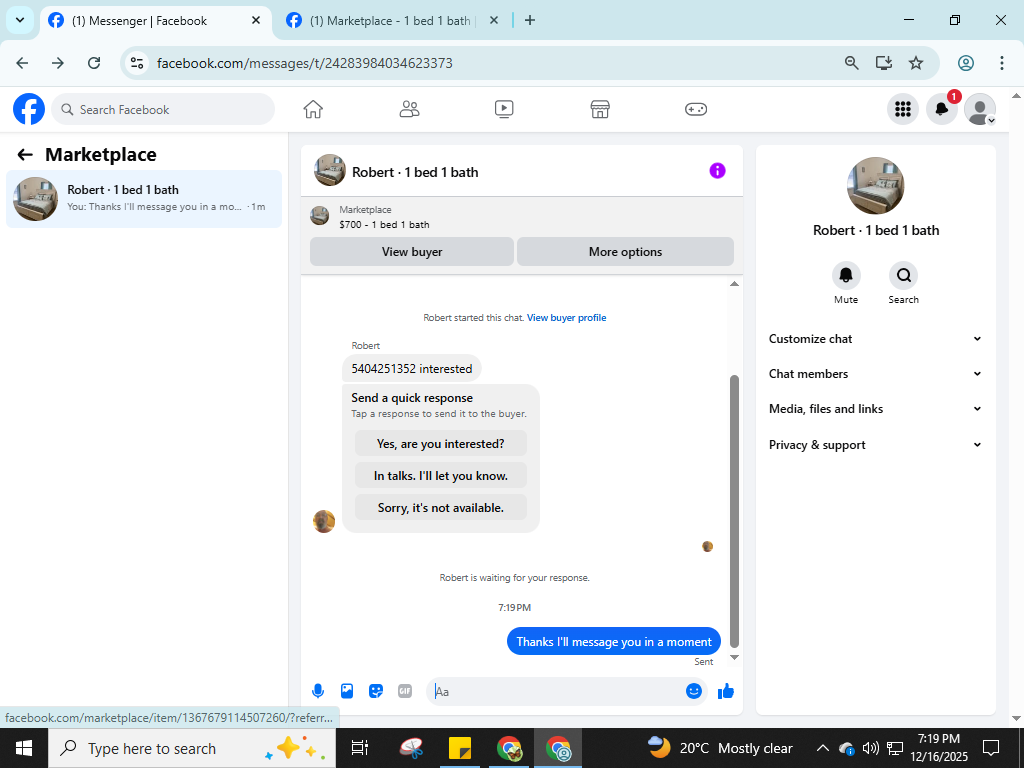Open Marketplace $700 - 1 bed 1 bath listing
Image resolution: width=1024 pixels, height=768 pixels.
pos(384,217)
